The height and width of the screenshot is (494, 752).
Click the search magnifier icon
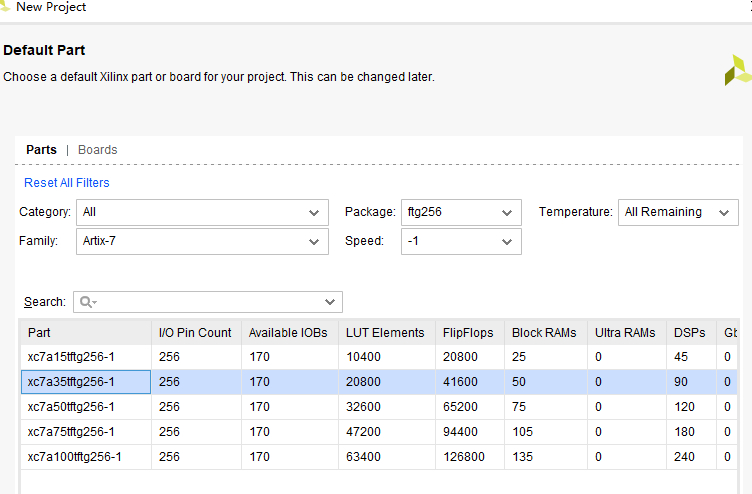point(86,302)
